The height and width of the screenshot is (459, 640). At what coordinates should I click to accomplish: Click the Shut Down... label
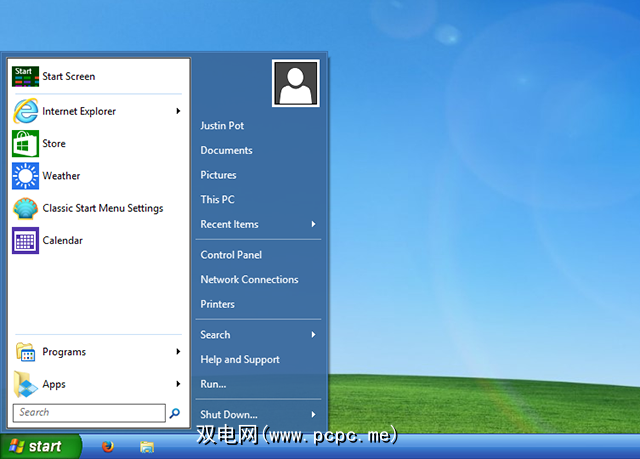point(229,415)
